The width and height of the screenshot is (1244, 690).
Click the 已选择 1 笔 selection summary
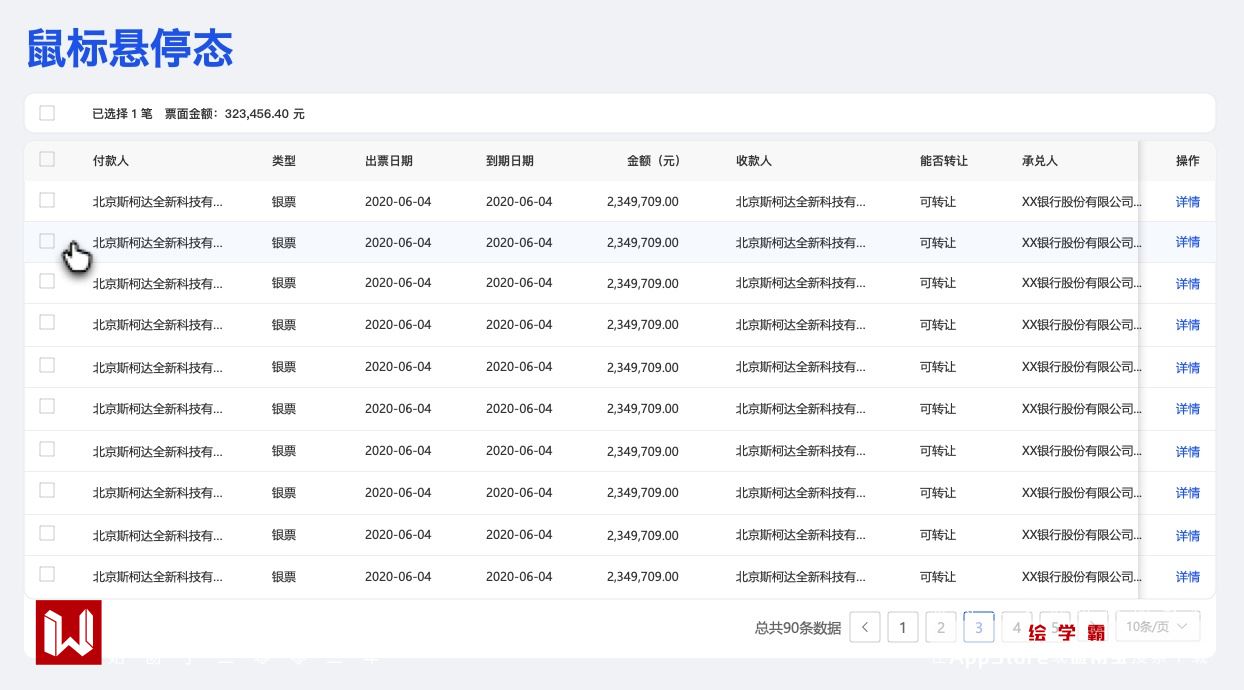pyautogui.click(x=122, y=114)
